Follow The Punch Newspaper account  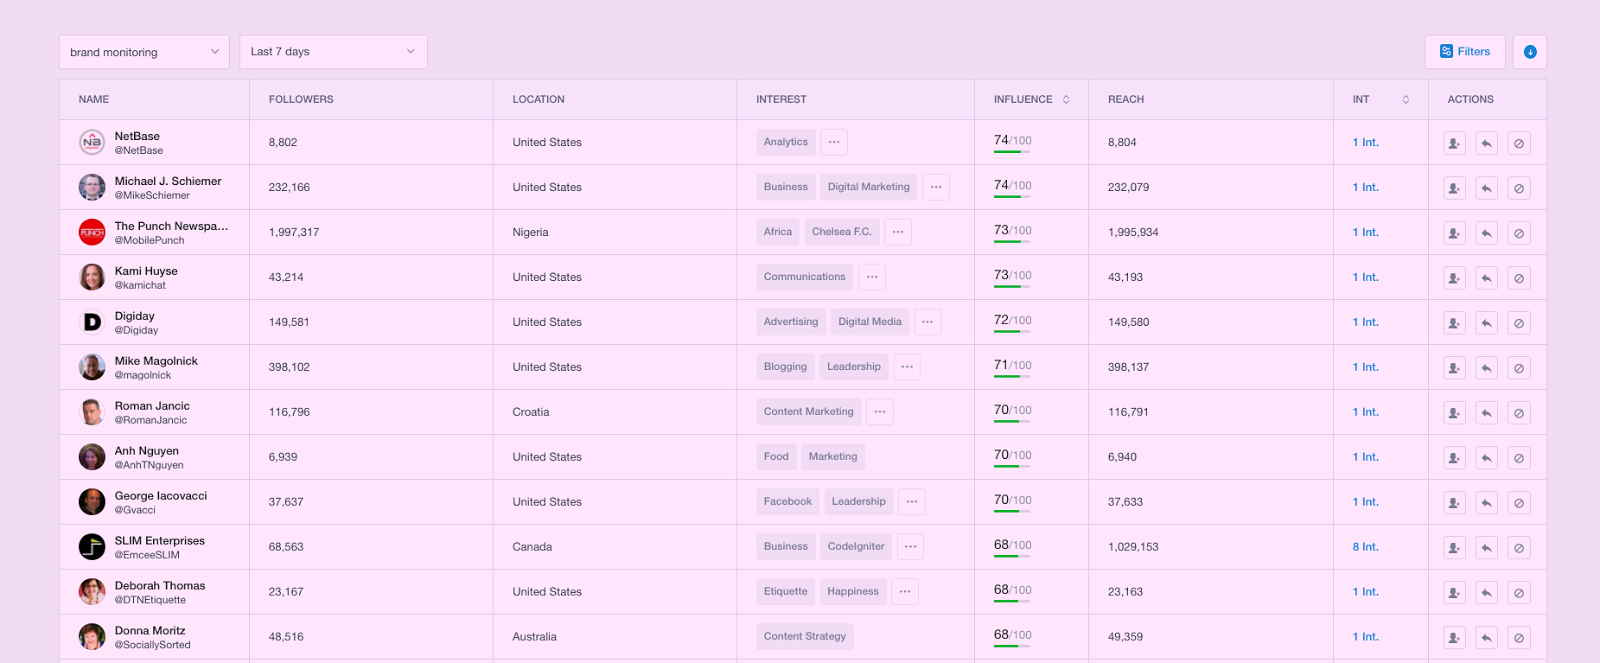(1454, 233)
